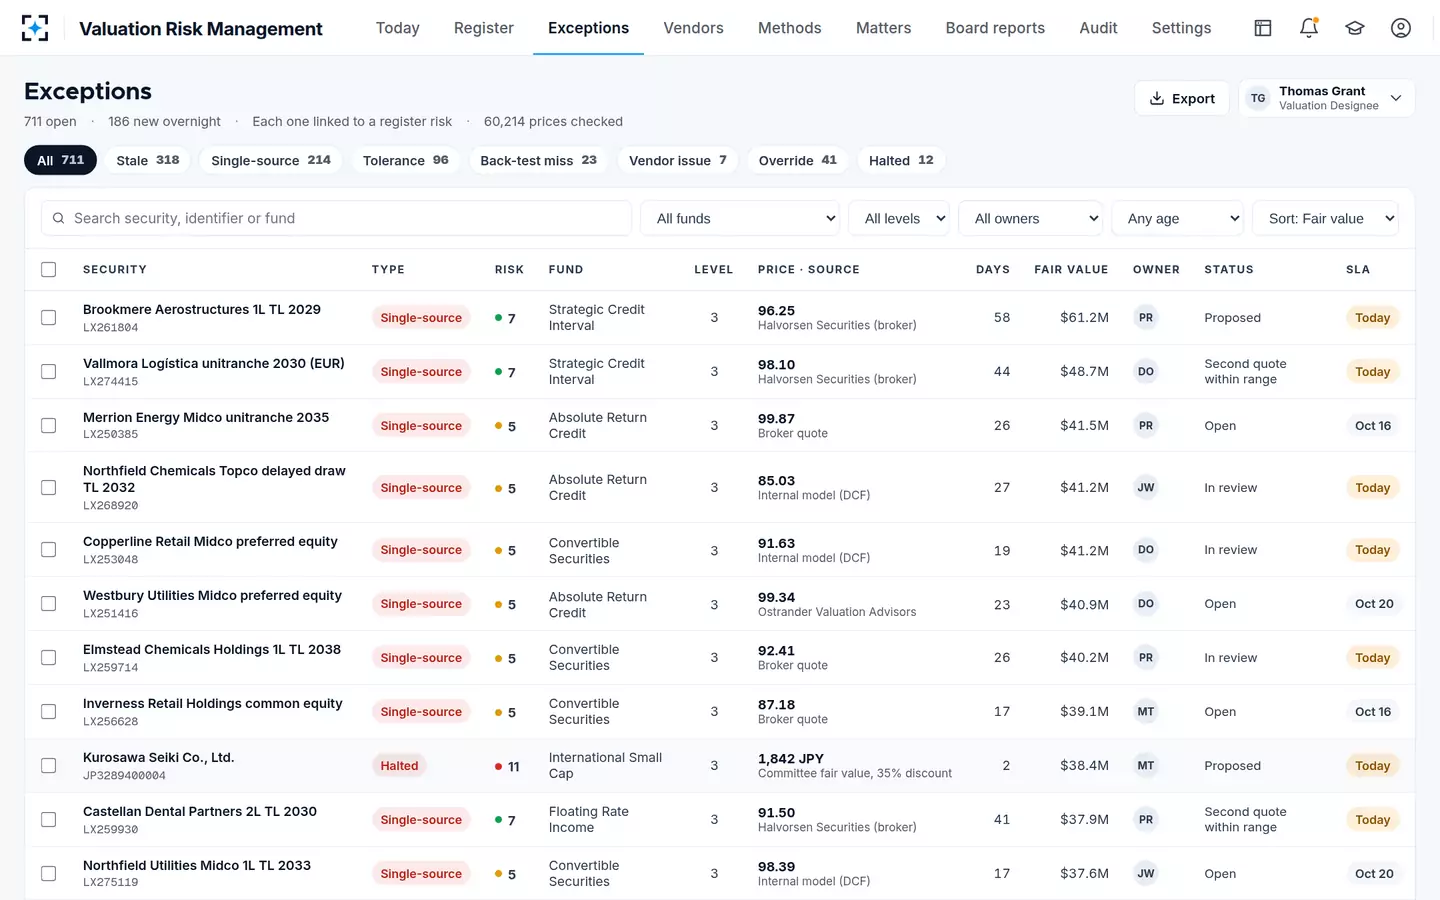The width and height of the screenshot is (1440, 900).
Task: Click the graduation cap help icon
Action: [1355, 28]
